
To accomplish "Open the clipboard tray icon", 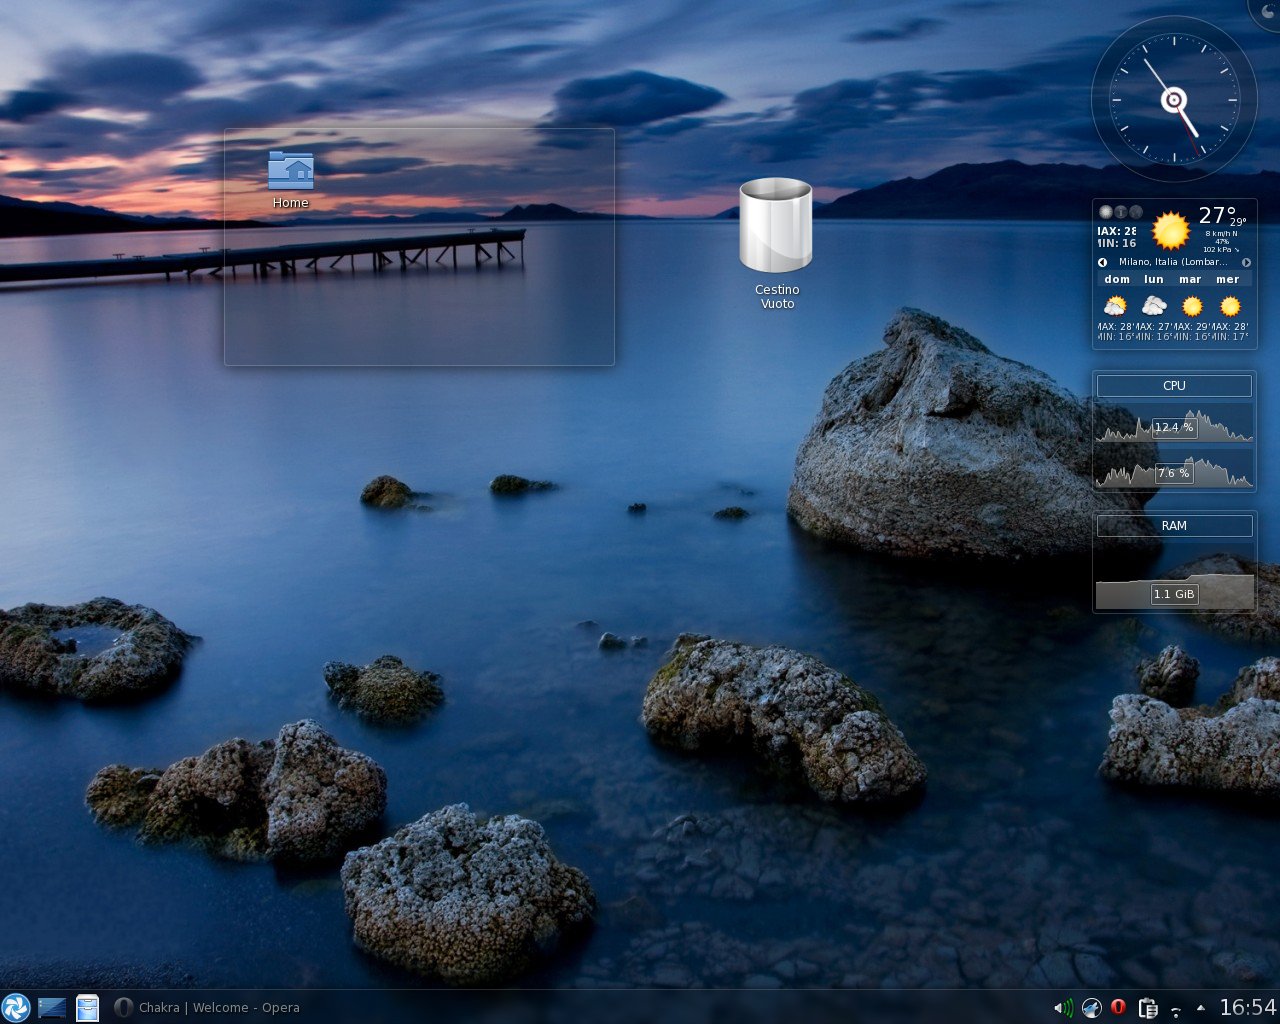I will 1148,1008.
